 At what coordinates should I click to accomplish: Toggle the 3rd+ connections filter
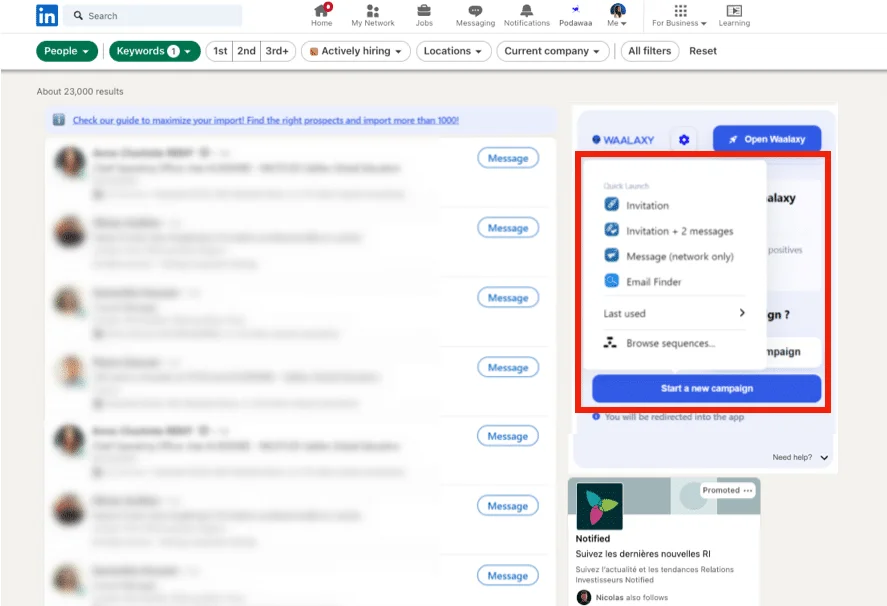point(277,51)
